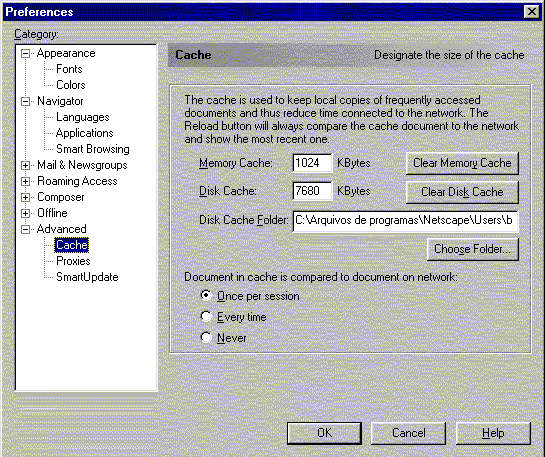The height and width of the screenshot is (457, 545).
Task: Select SmartUpdate in category tree
Action: [x=87, y=277]
